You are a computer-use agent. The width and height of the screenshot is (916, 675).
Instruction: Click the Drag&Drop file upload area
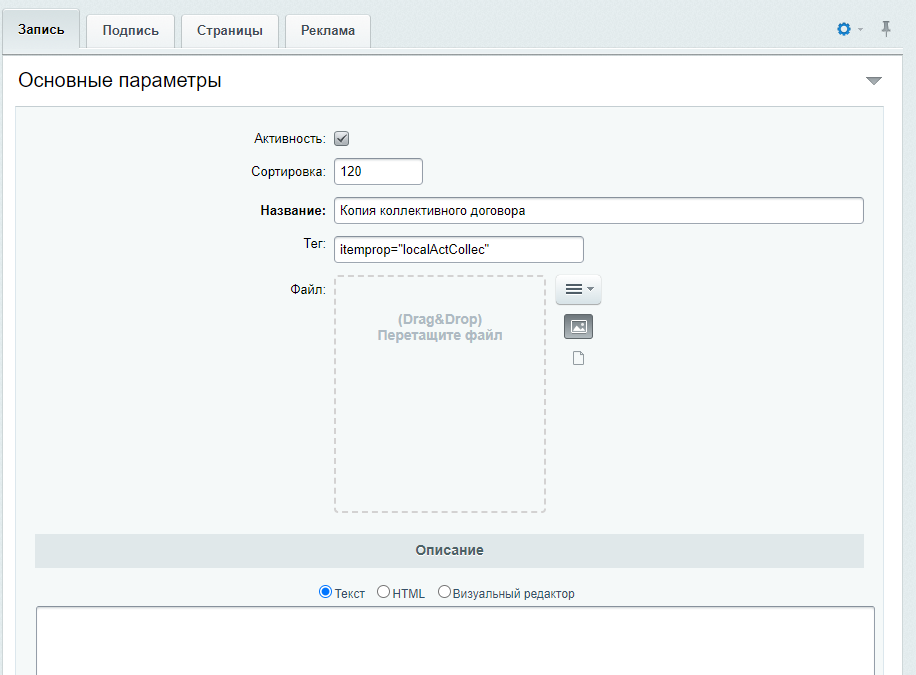click(x=440, y=394)
